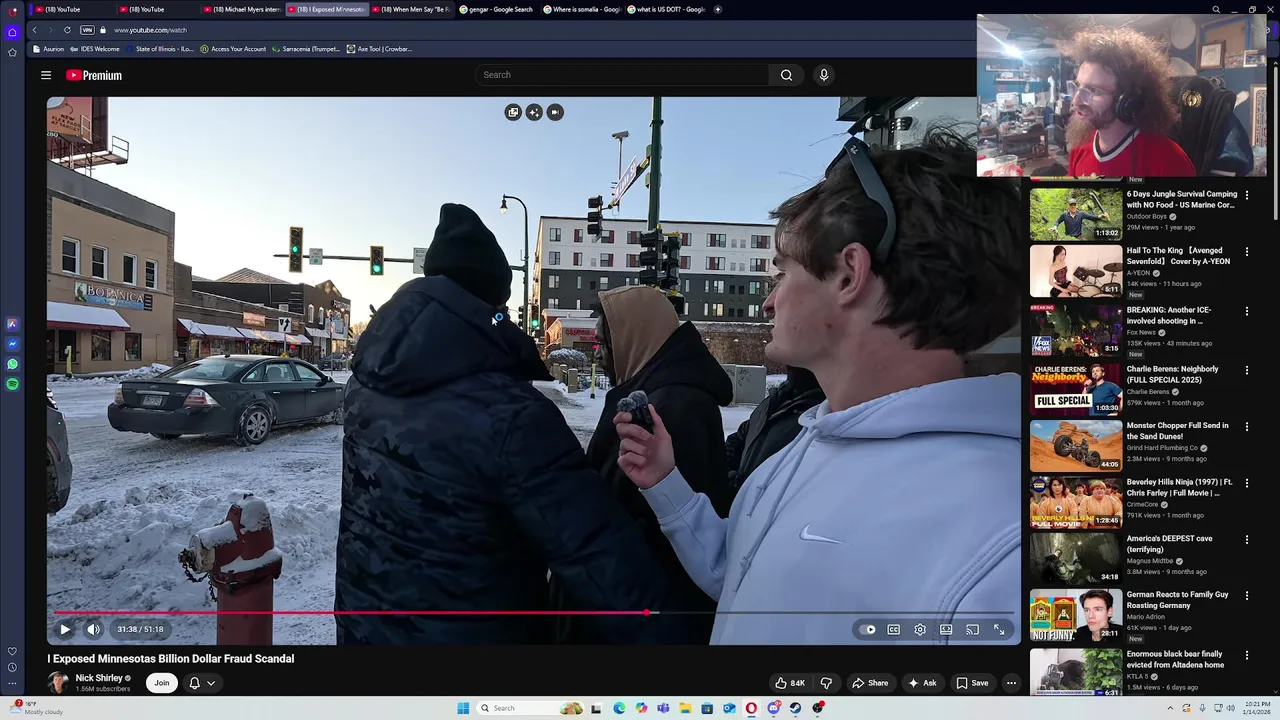Open Asurion bookmark
1280x720 pixels.
pyautogui.click(x=49, y=49)
